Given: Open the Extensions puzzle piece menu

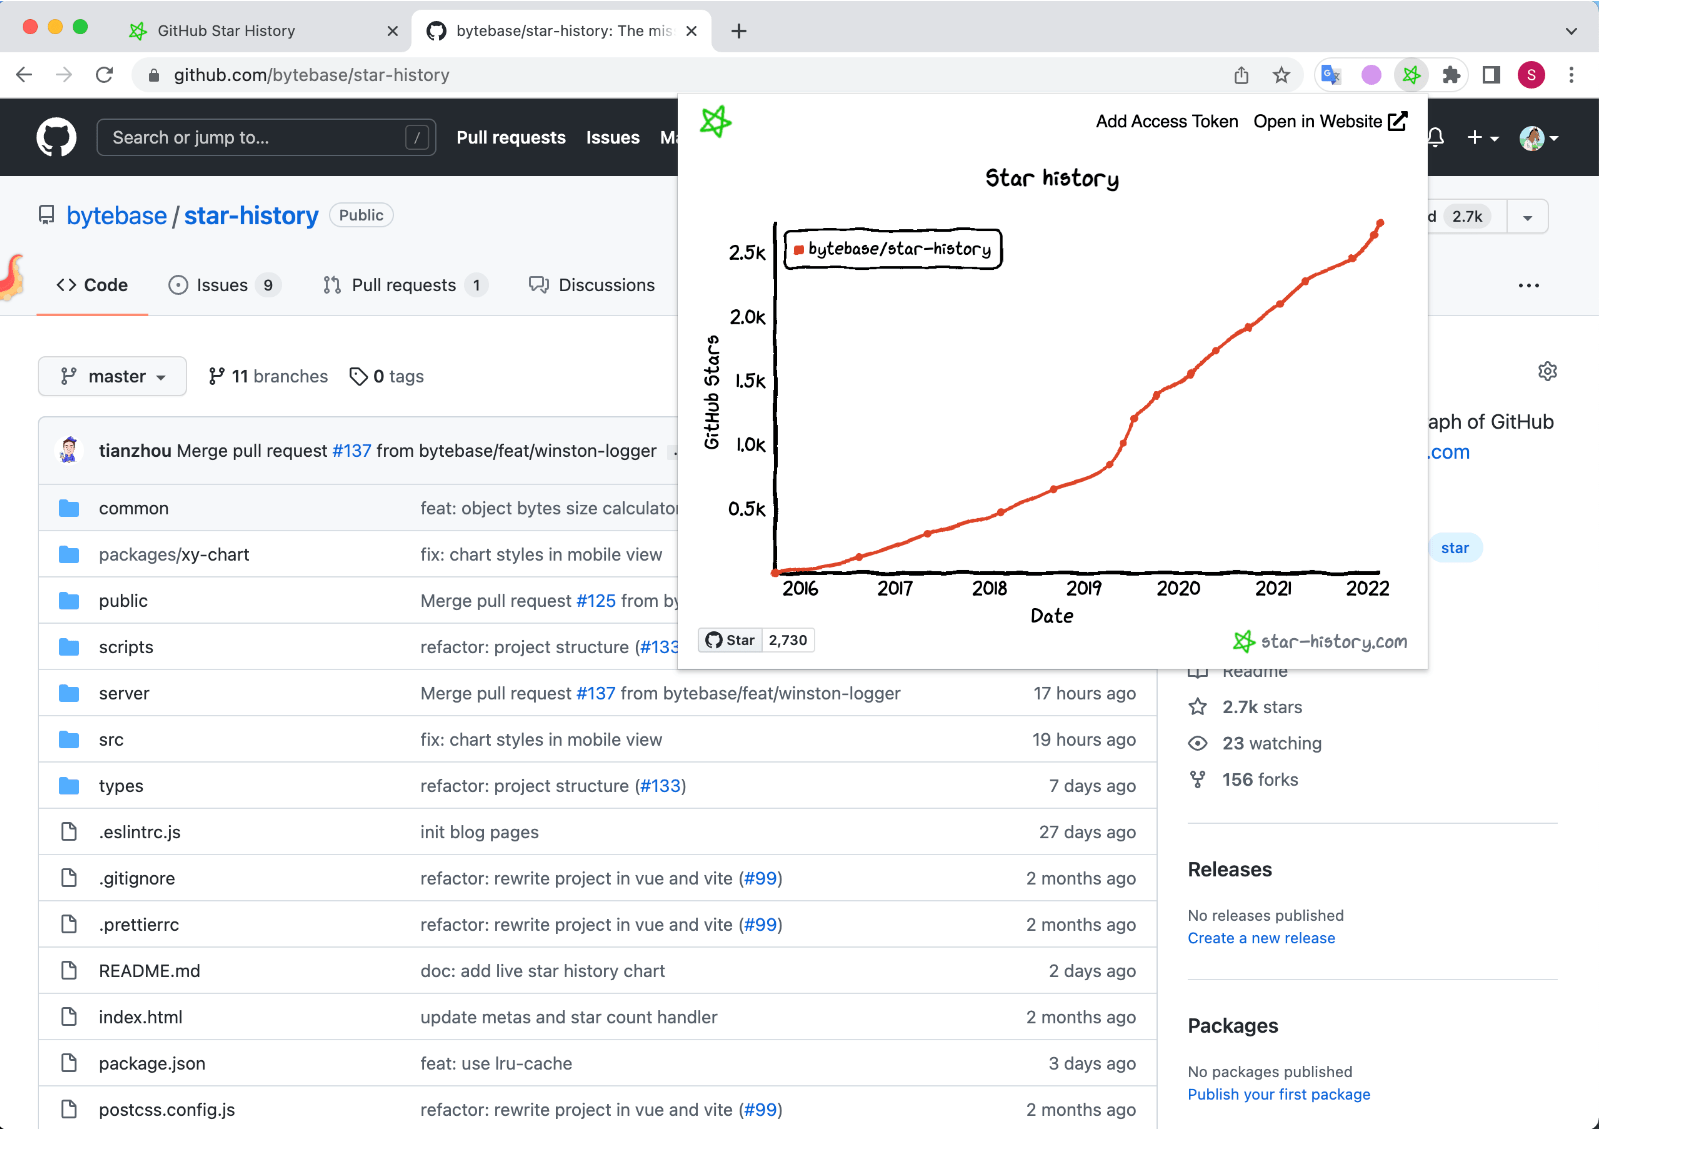Looking at the screenshot, I should tap(1452, 75).
